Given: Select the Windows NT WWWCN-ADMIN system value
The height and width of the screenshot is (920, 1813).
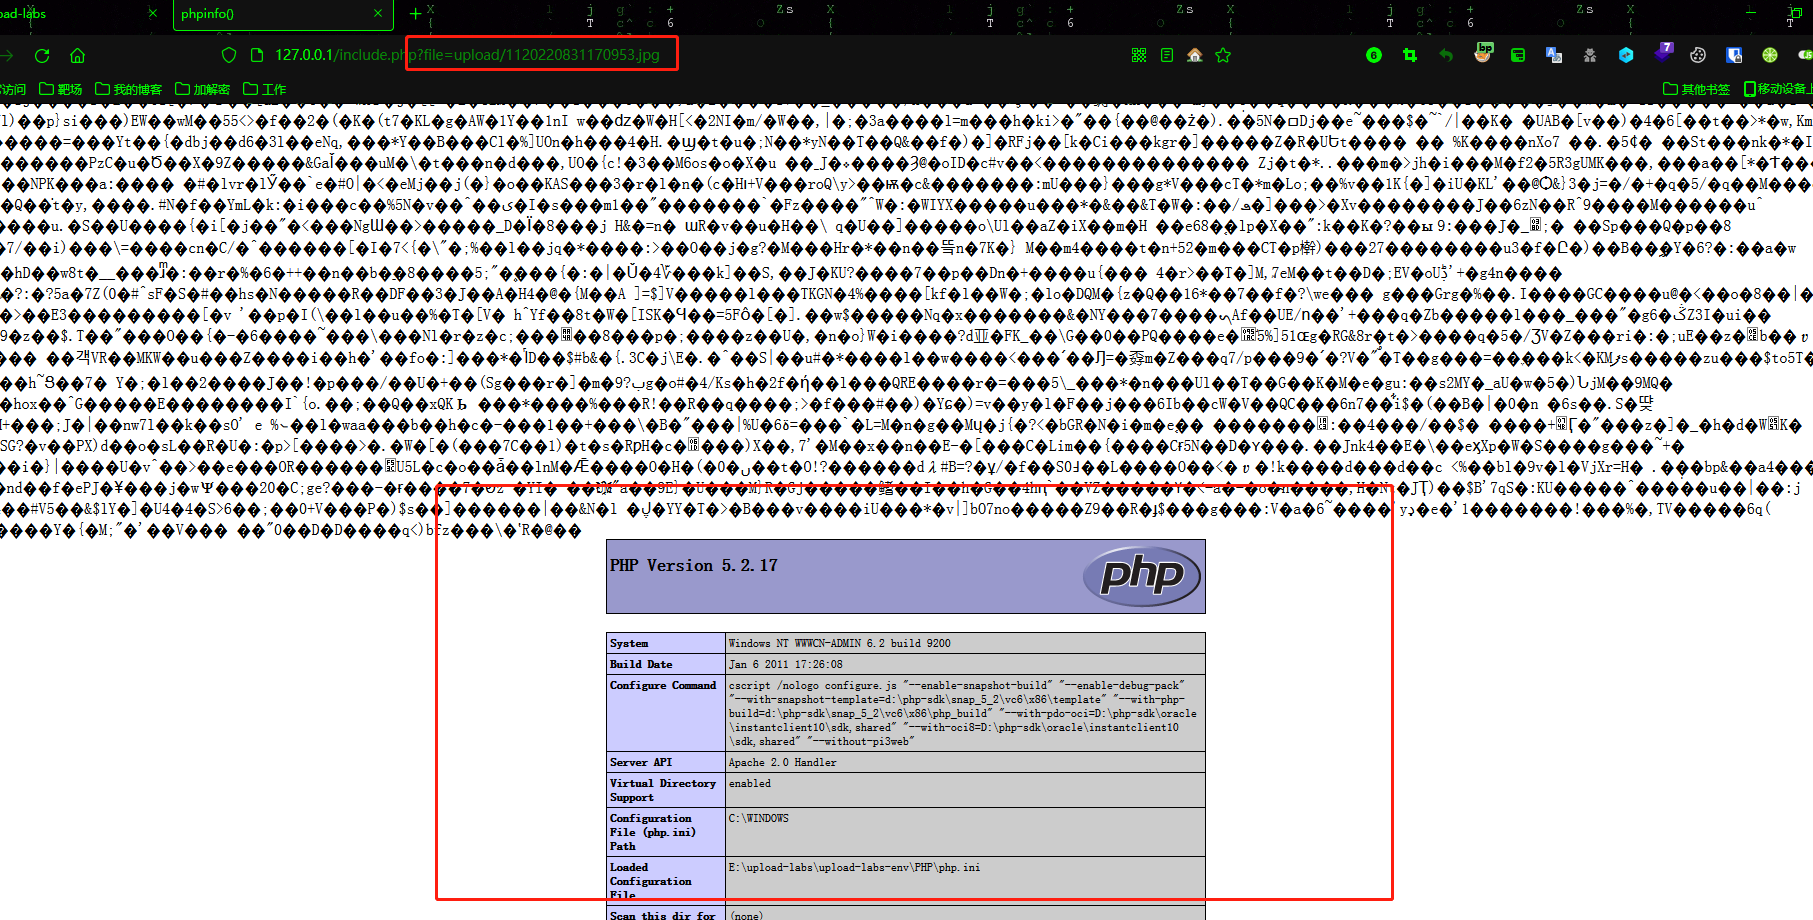Looking at the screenshot, I should pyautogui.click(x=839, y=643).
